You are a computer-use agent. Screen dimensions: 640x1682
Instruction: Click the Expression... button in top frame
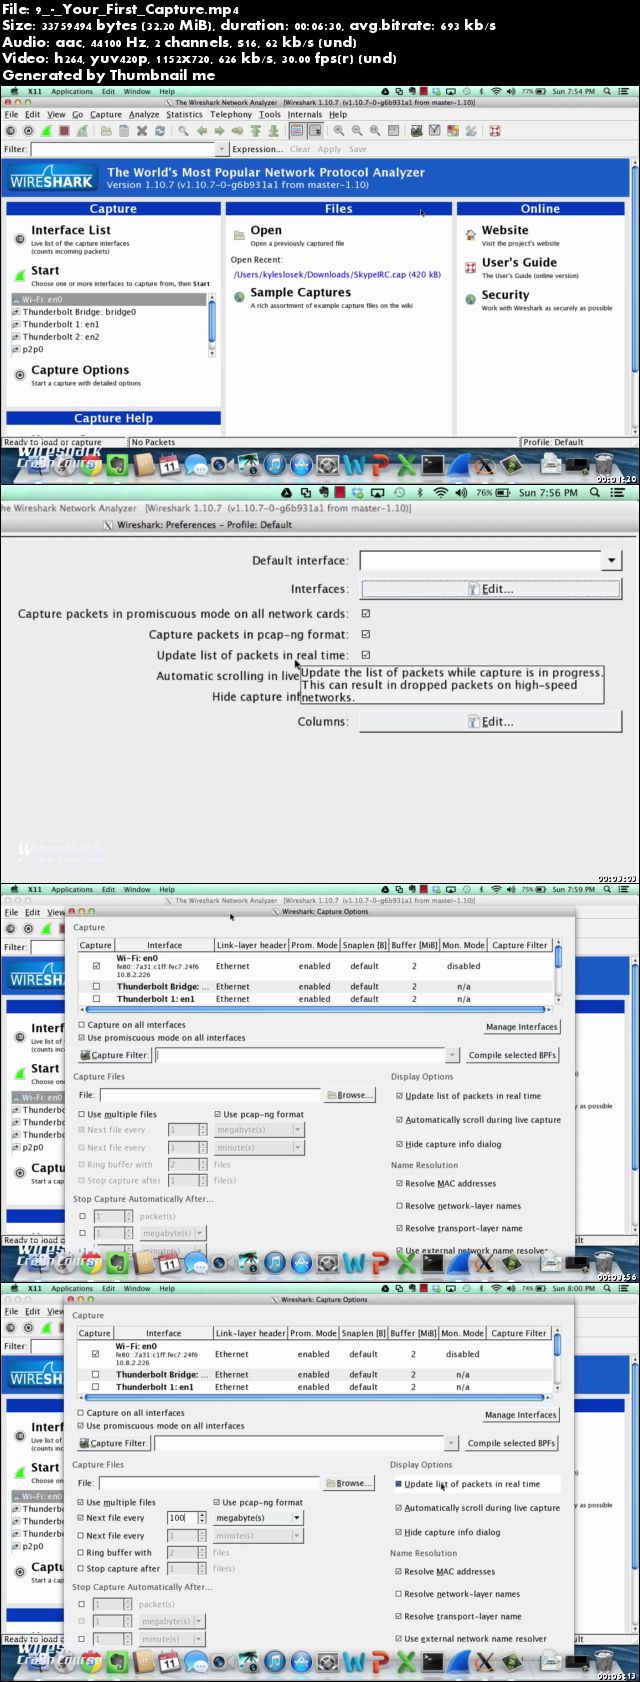tap(257, 149)
